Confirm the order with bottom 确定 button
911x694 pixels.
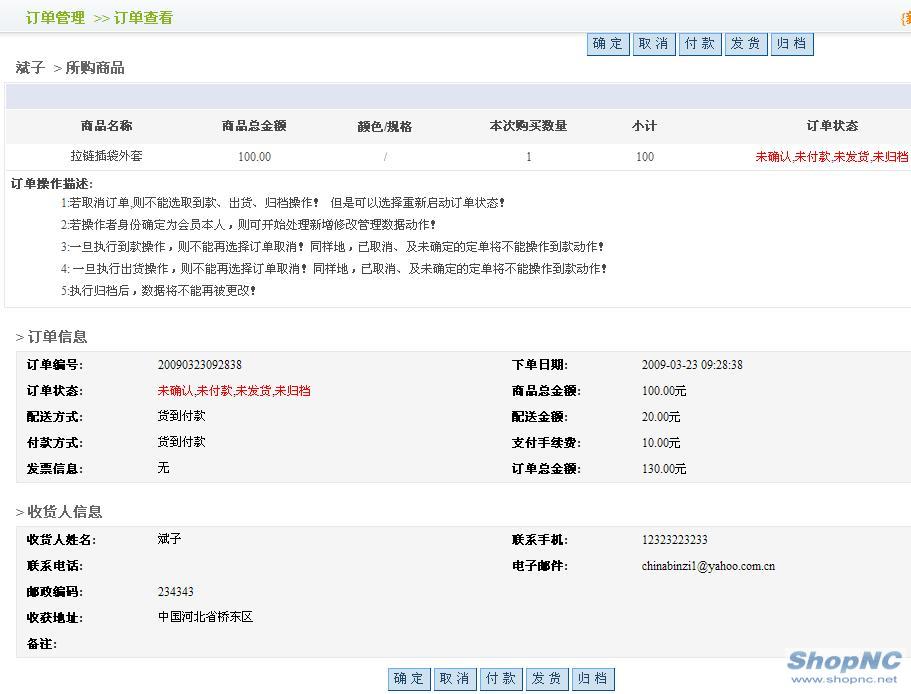[x=408, y=679]
